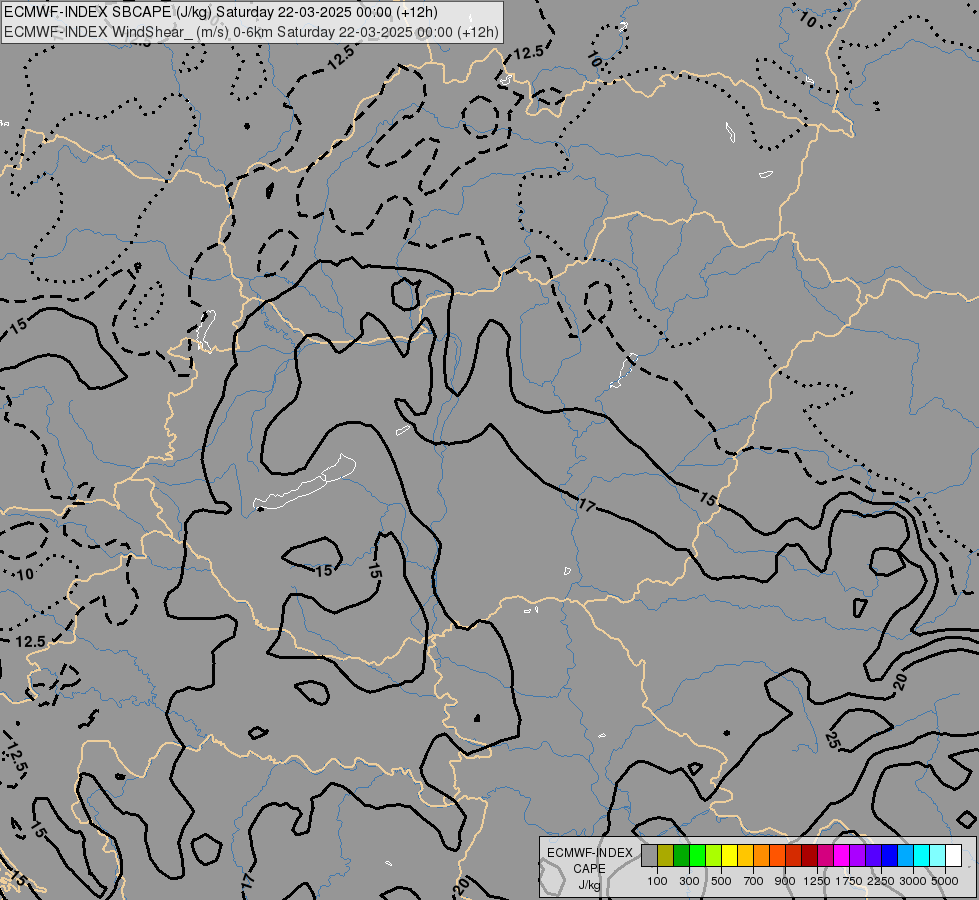Select the bright cyan legend swatch
The width and height of the screenshot is (979, 900).
coord(922,855)
